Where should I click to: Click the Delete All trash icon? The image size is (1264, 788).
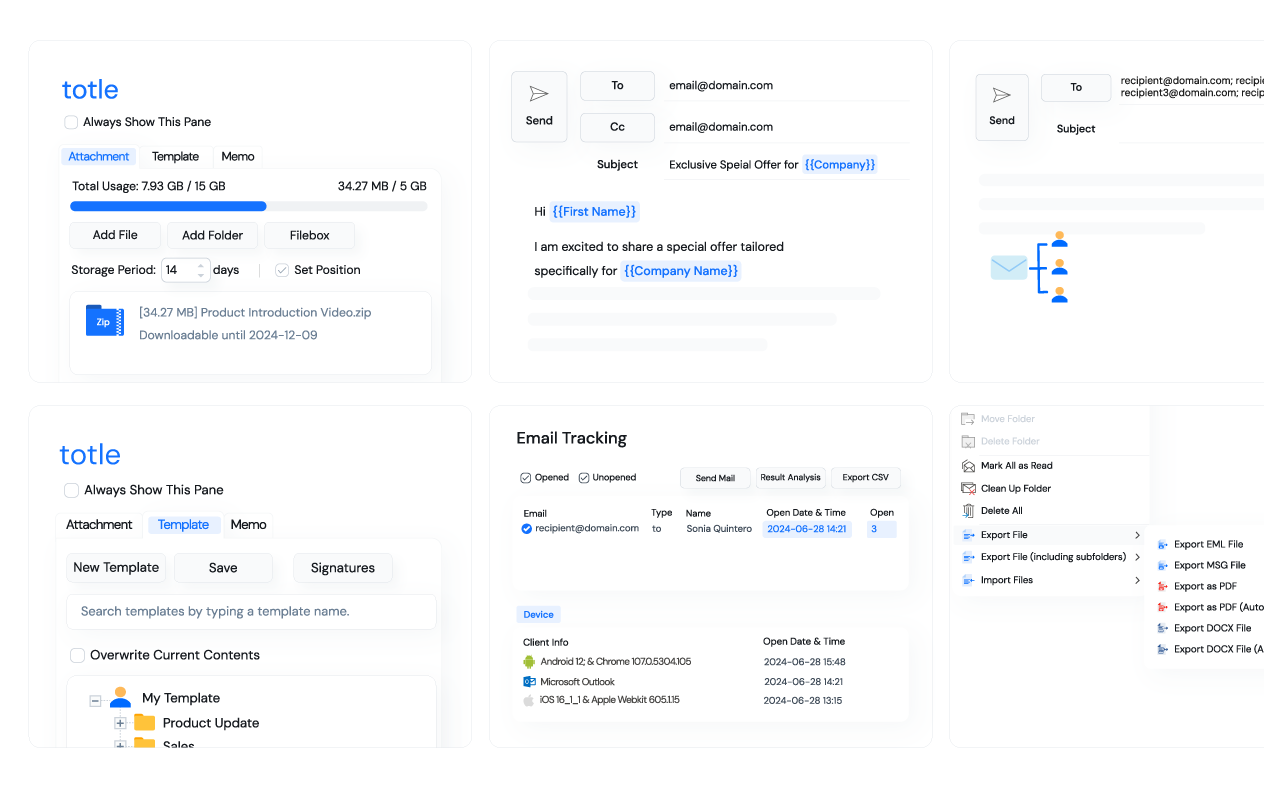967,510
